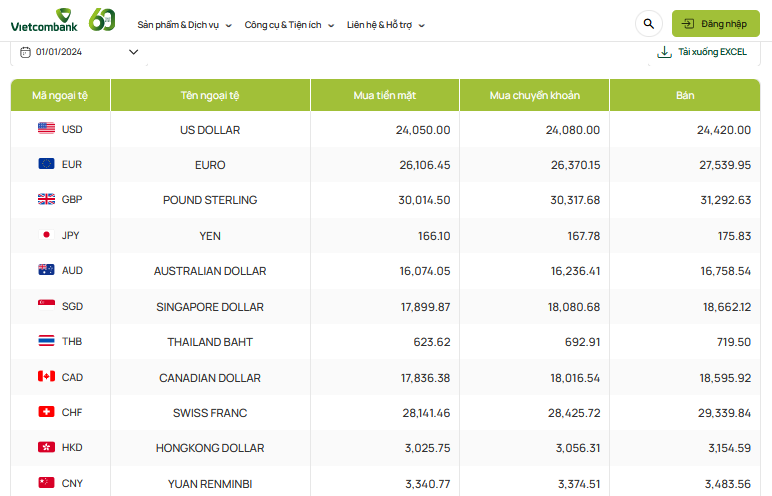Click the 60th anniversary emblem
Image resolution: width=772 pixels, height=496 pixels.
coord(103,20)
